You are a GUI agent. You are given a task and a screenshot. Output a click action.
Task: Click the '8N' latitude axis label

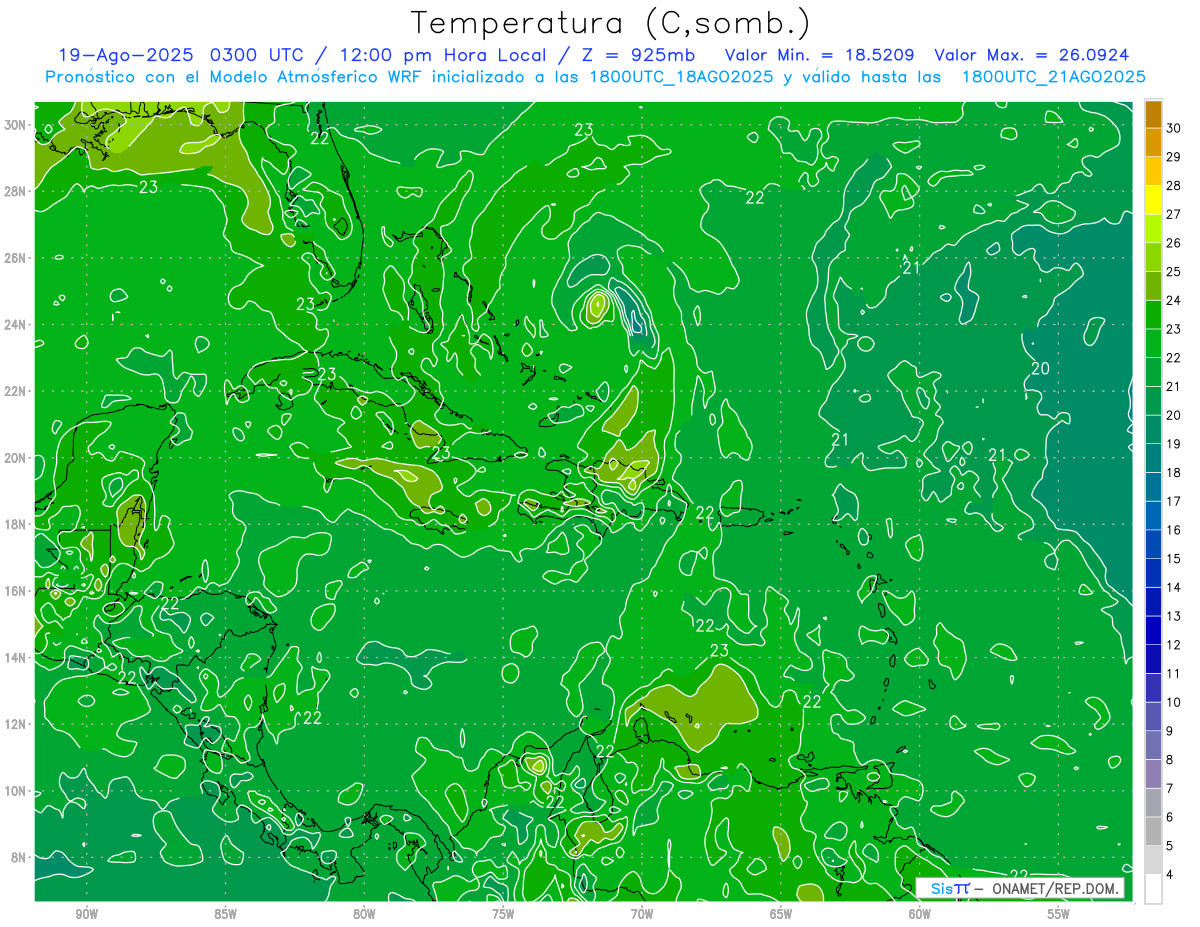pyautogui.click(x=19, y=857)
